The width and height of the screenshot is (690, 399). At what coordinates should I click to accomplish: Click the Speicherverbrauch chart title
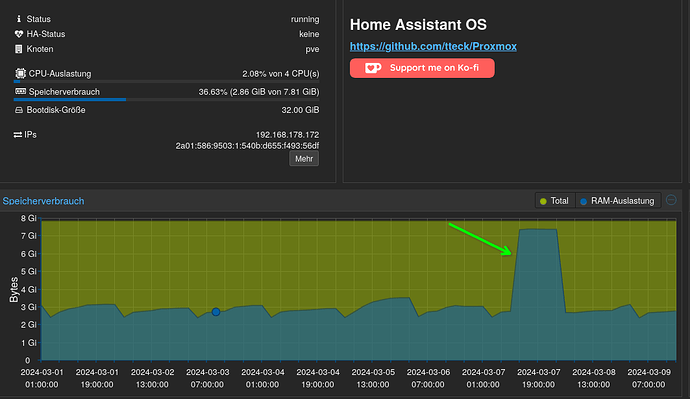[43, 201]
